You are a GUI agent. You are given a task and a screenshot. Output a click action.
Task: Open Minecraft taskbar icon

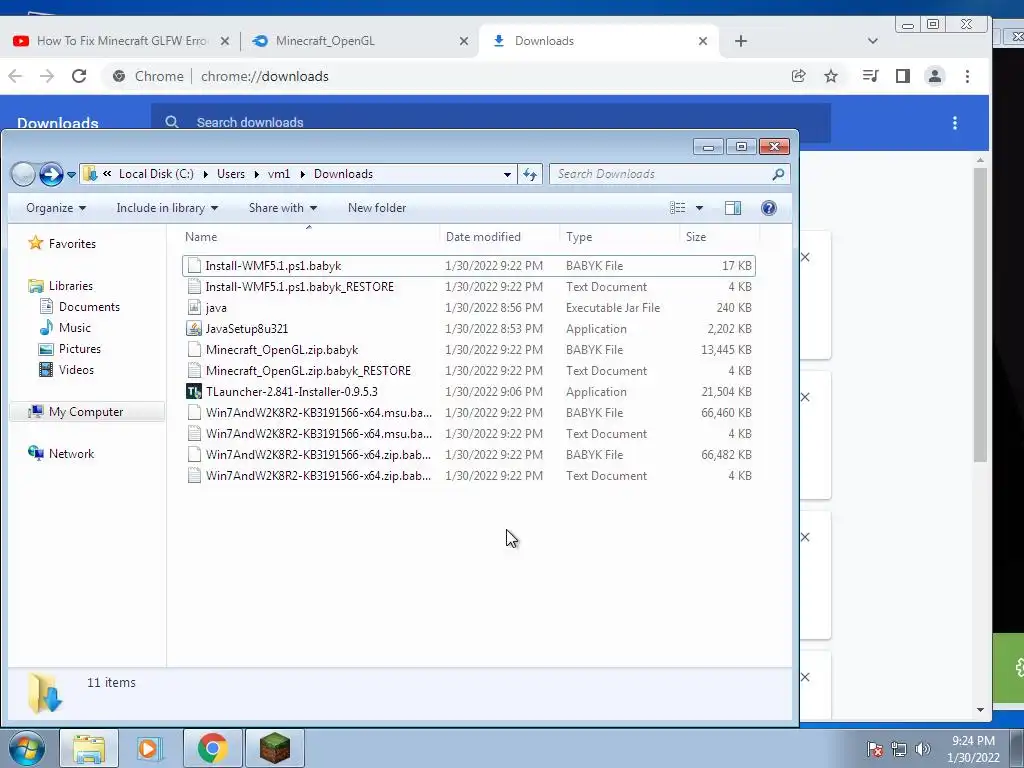(x=274, y=748)
